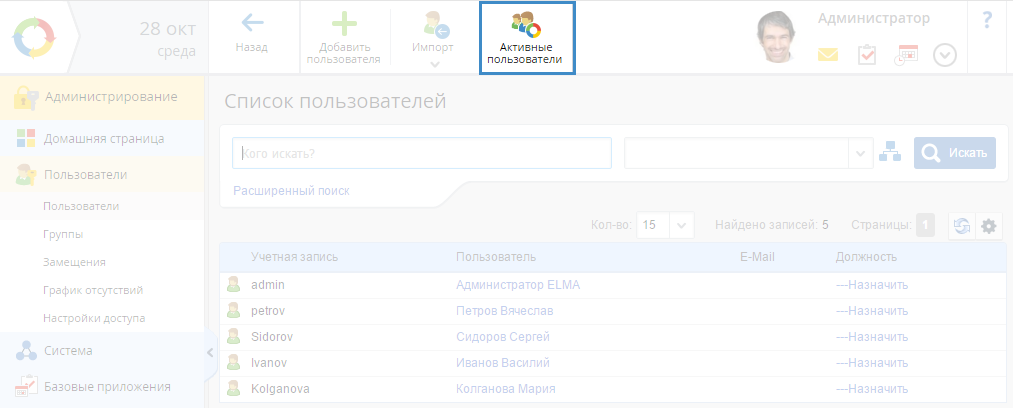
Task: Assign position for admin row
Action: point(872,285)
